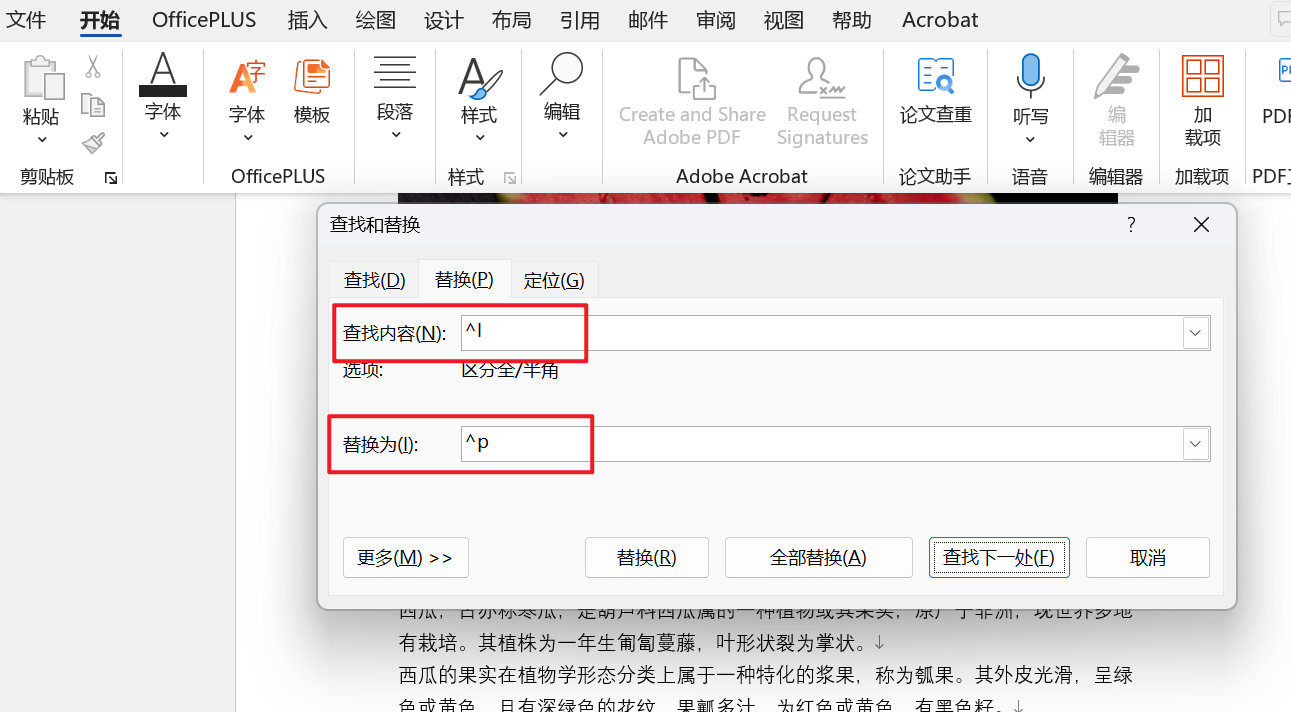Switch to the Mailings ribbon tab
The width and height of the screenshot is (1291, 712).
(648, 20)
